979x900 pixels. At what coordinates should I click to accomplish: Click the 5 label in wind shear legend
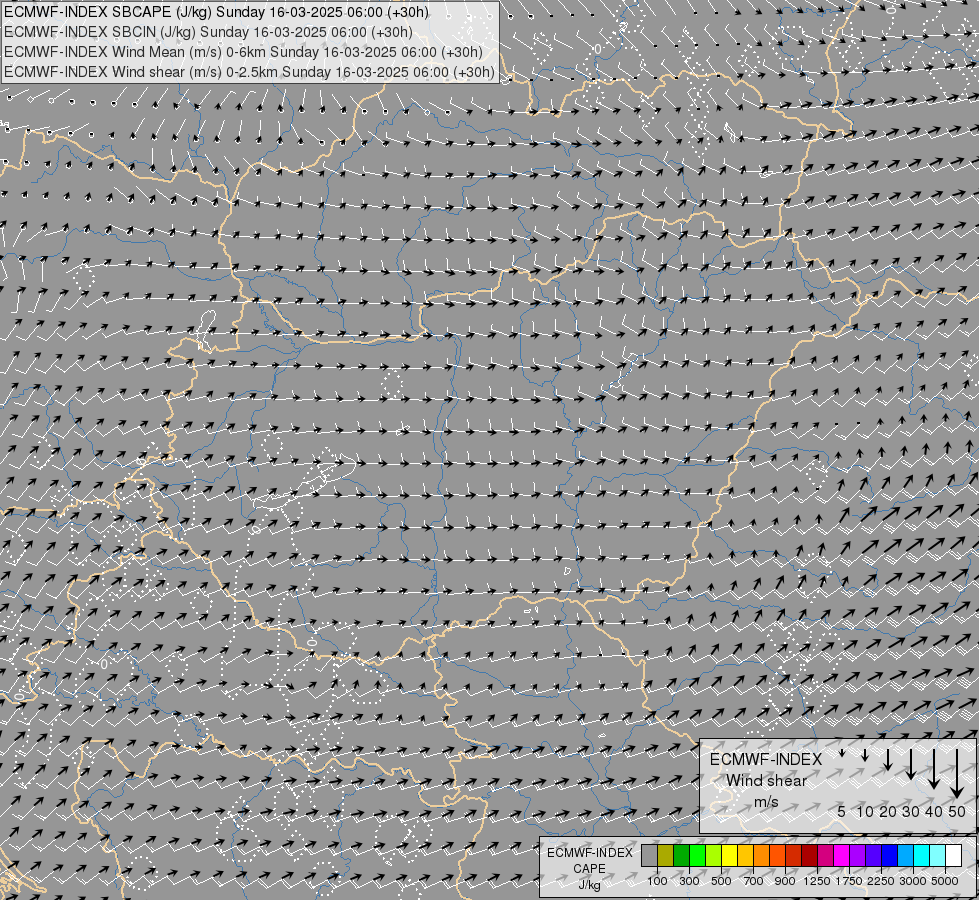click(842, 812)
